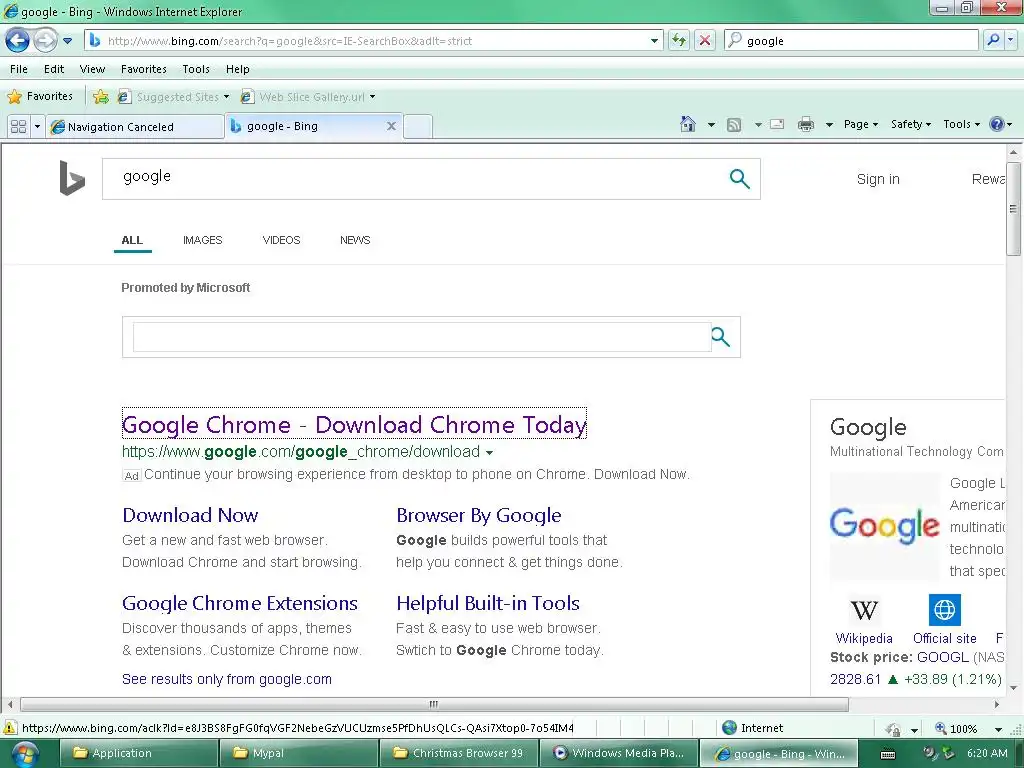
Task: Expand the Print dropdown arrow
Action: [x=829, y=124]
